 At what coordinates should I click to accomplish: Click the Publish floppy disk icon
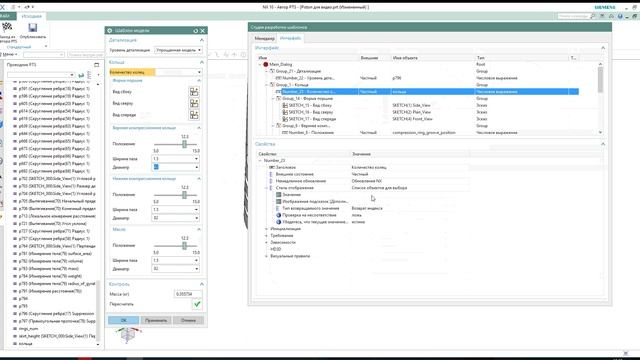33,28
